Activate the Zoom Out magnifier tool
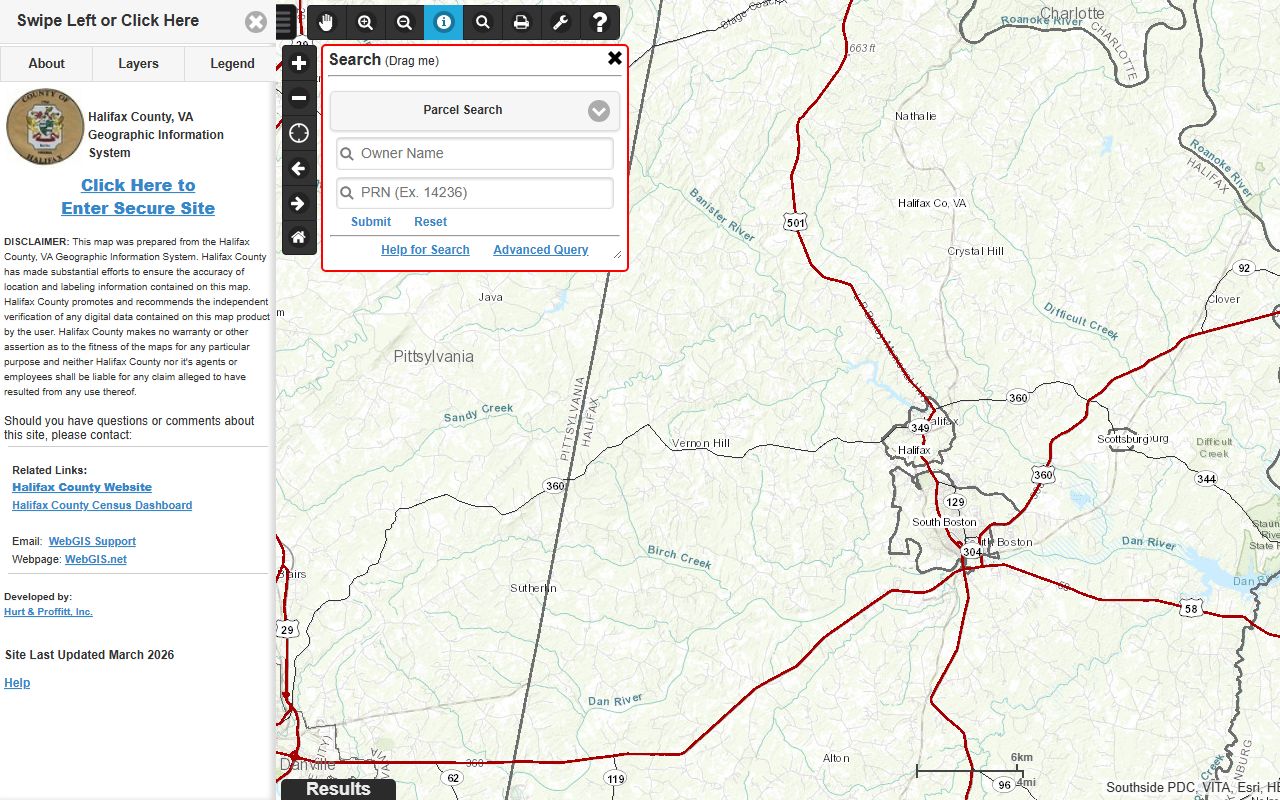The width and height of the screenshot is (1280, 800). [404, 23]
